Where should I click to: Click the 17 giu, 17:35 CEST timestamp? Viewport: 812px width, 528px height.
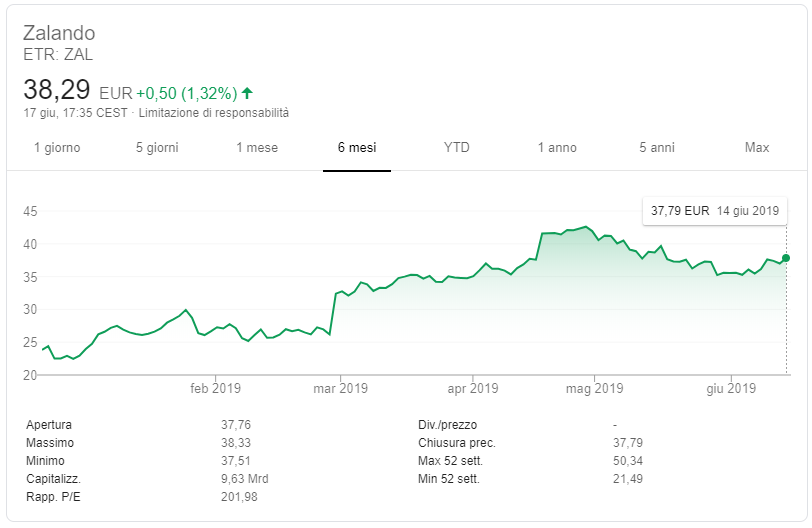[x=75, y=113]
